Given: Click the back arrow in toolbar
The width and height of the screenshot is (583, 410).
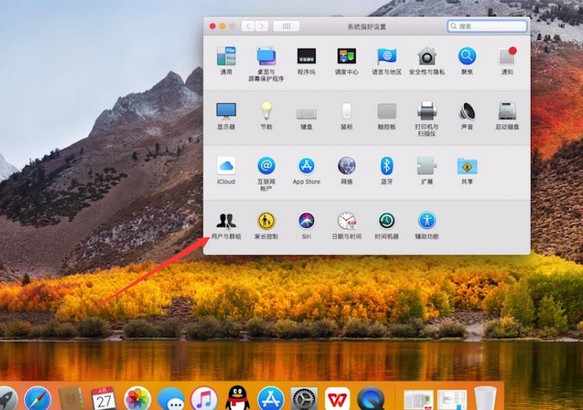Looking at the screenshot, I should click(x=248, y=26).
